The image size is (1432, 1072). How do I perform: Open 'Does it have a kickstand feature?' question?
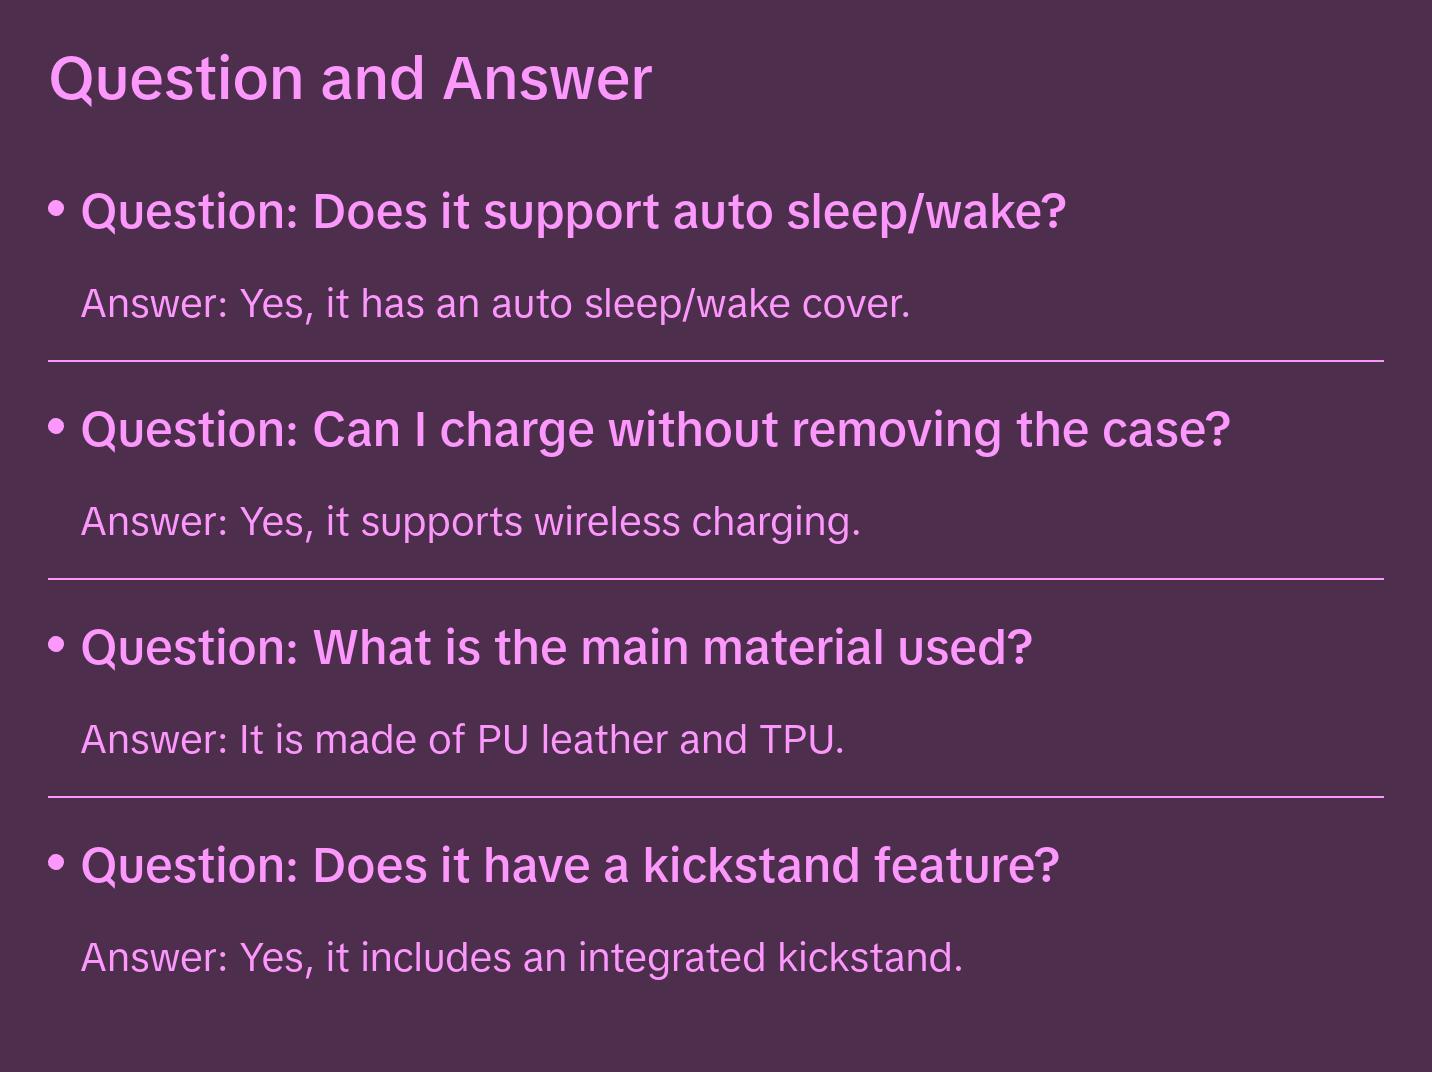tap(569, 866)
